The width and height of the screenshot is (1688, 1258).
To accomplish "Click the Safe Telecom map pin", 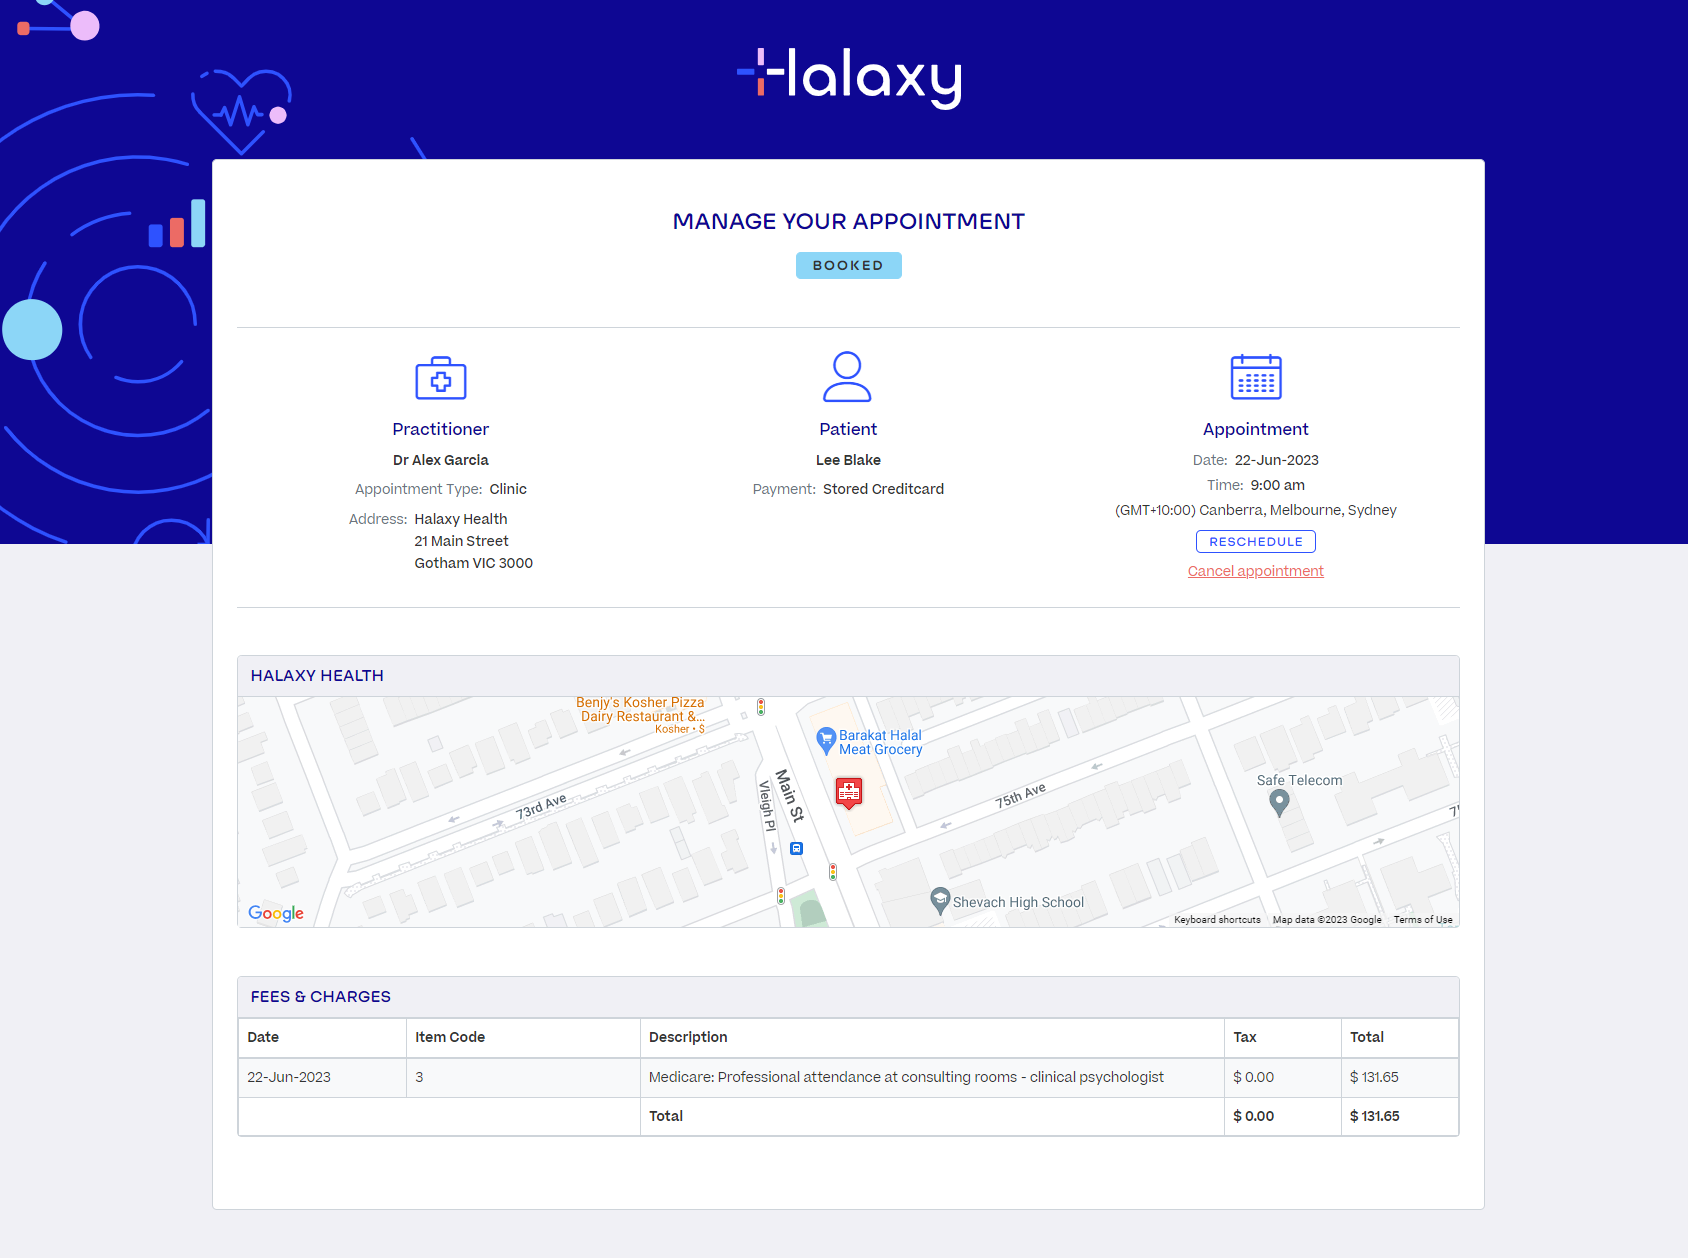I will (1278, 801).
